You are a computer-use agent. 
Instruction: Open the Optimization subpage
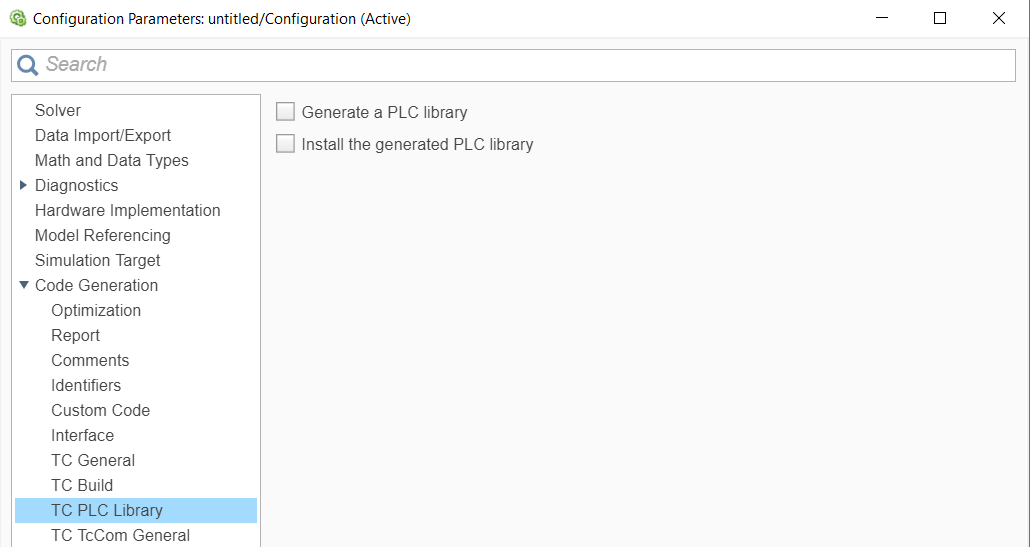(96, 310)
